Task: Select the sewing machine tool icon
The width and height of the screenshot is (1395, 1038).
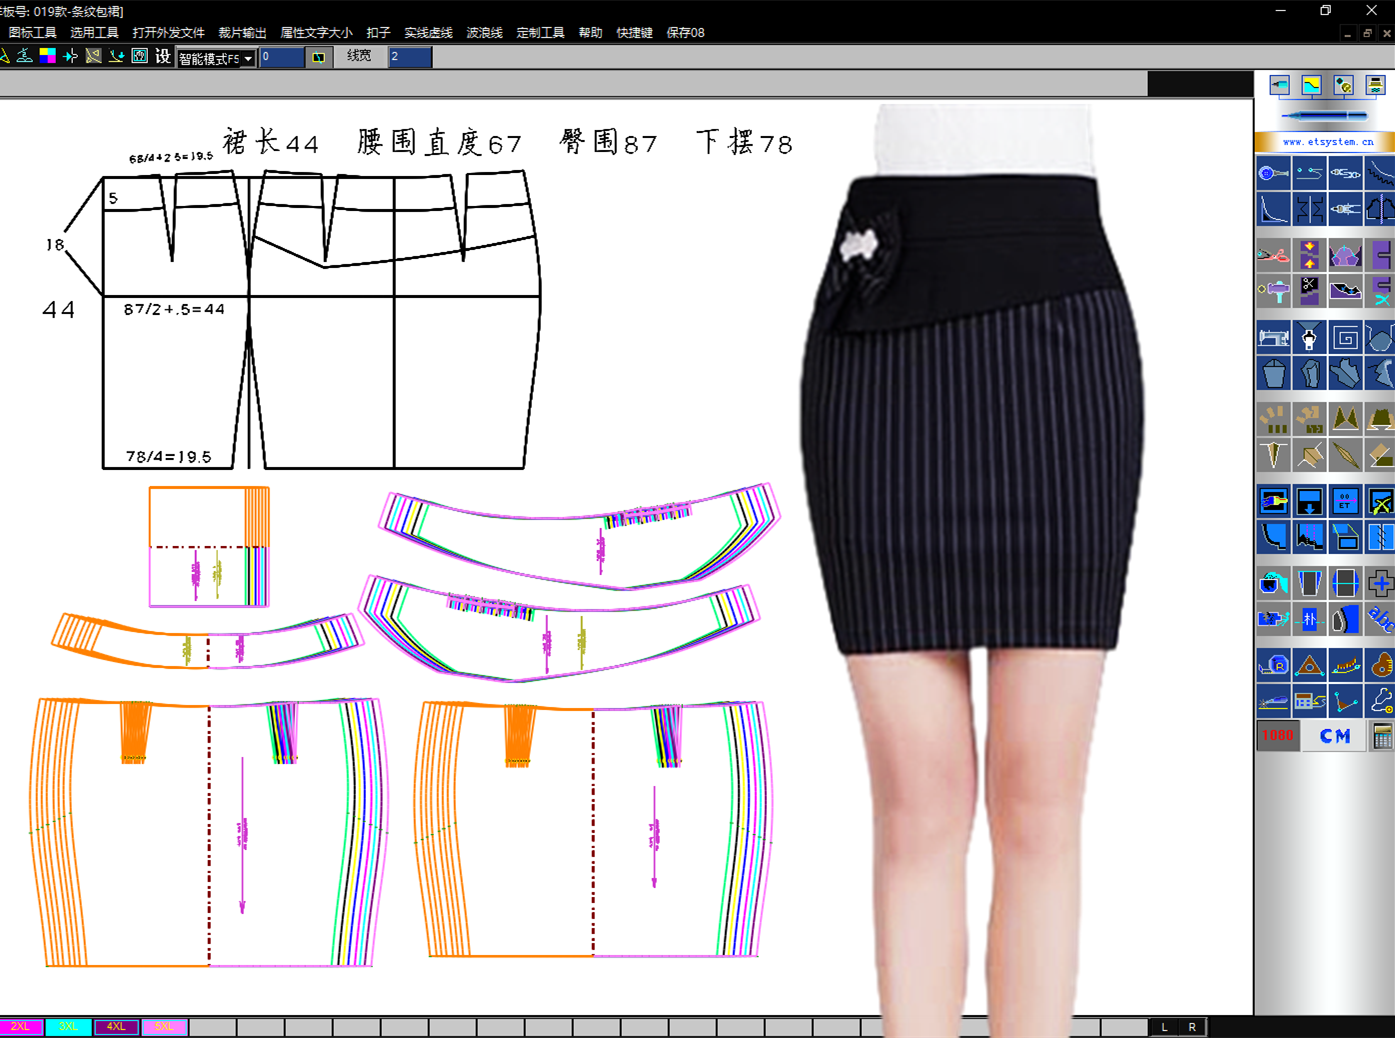Action: click(x=1273, y=338)
